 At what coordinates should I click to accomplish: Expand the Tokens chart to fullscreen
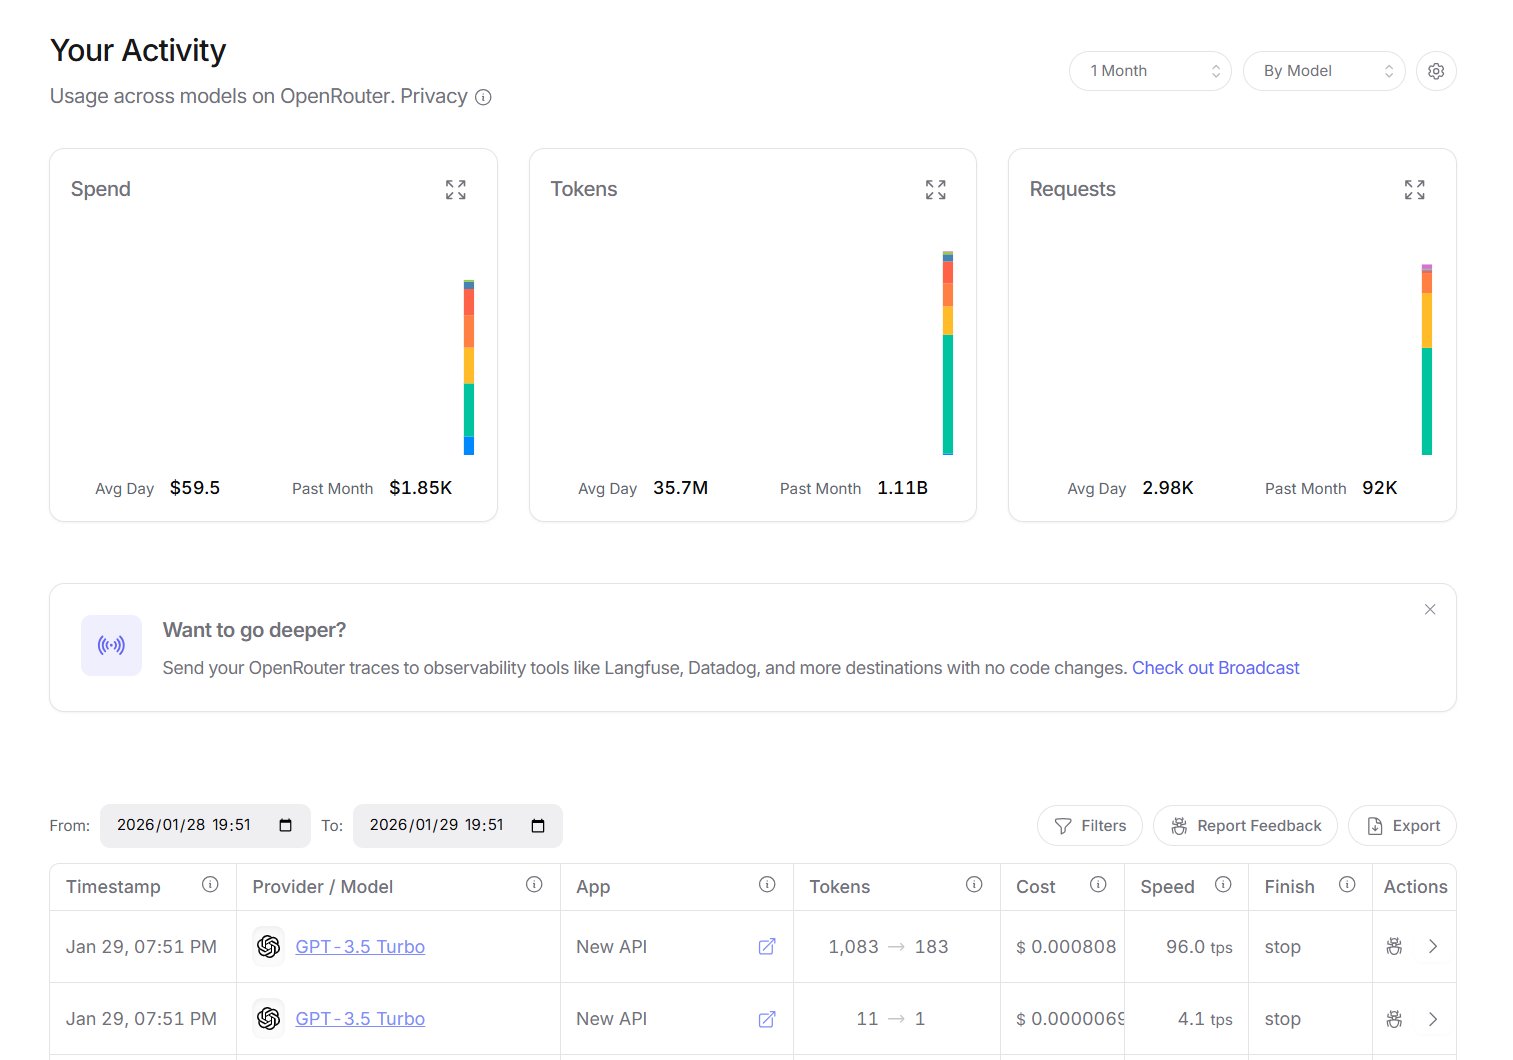coord(935,190)
